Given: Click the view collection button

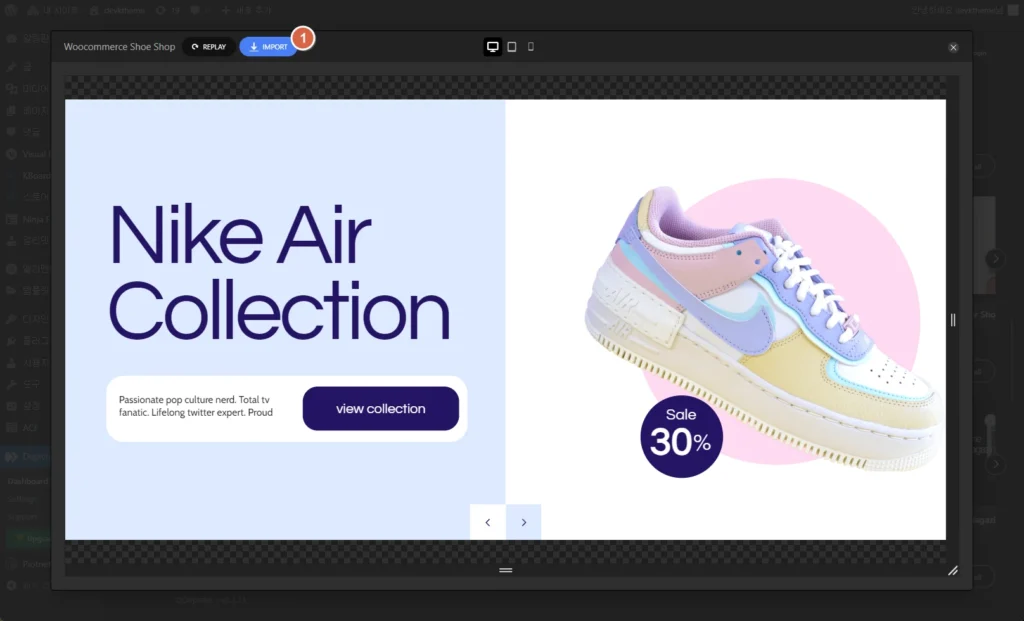Looking at the screenshot, I should tap(381, 409).
